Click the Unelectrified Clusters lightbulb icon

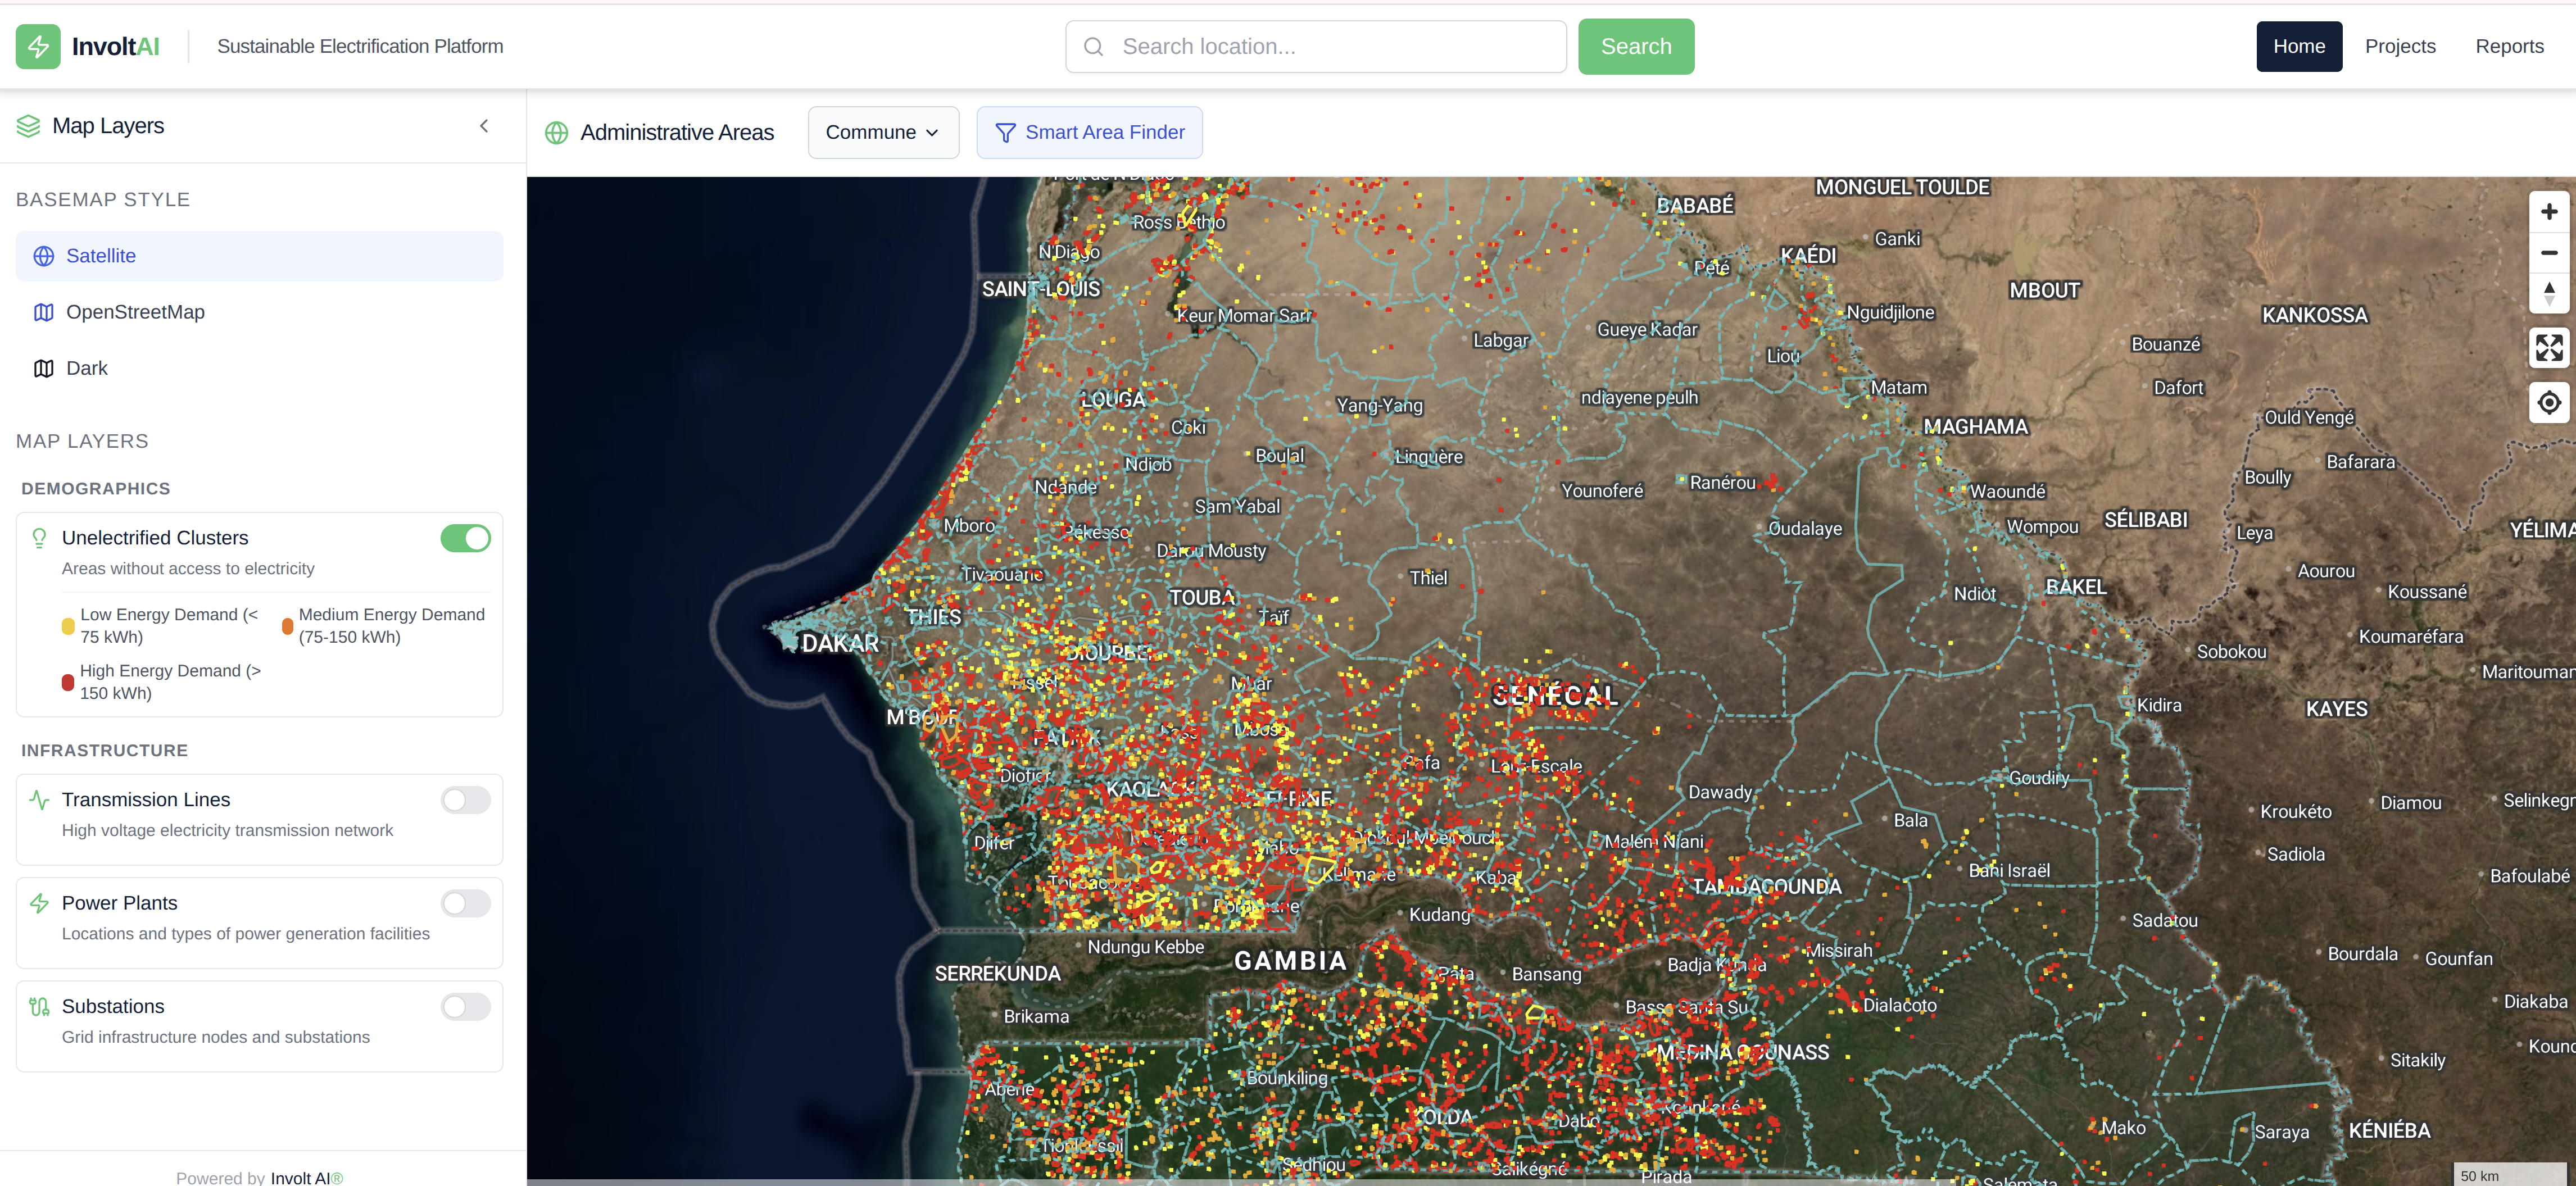[x=40, y=538]
